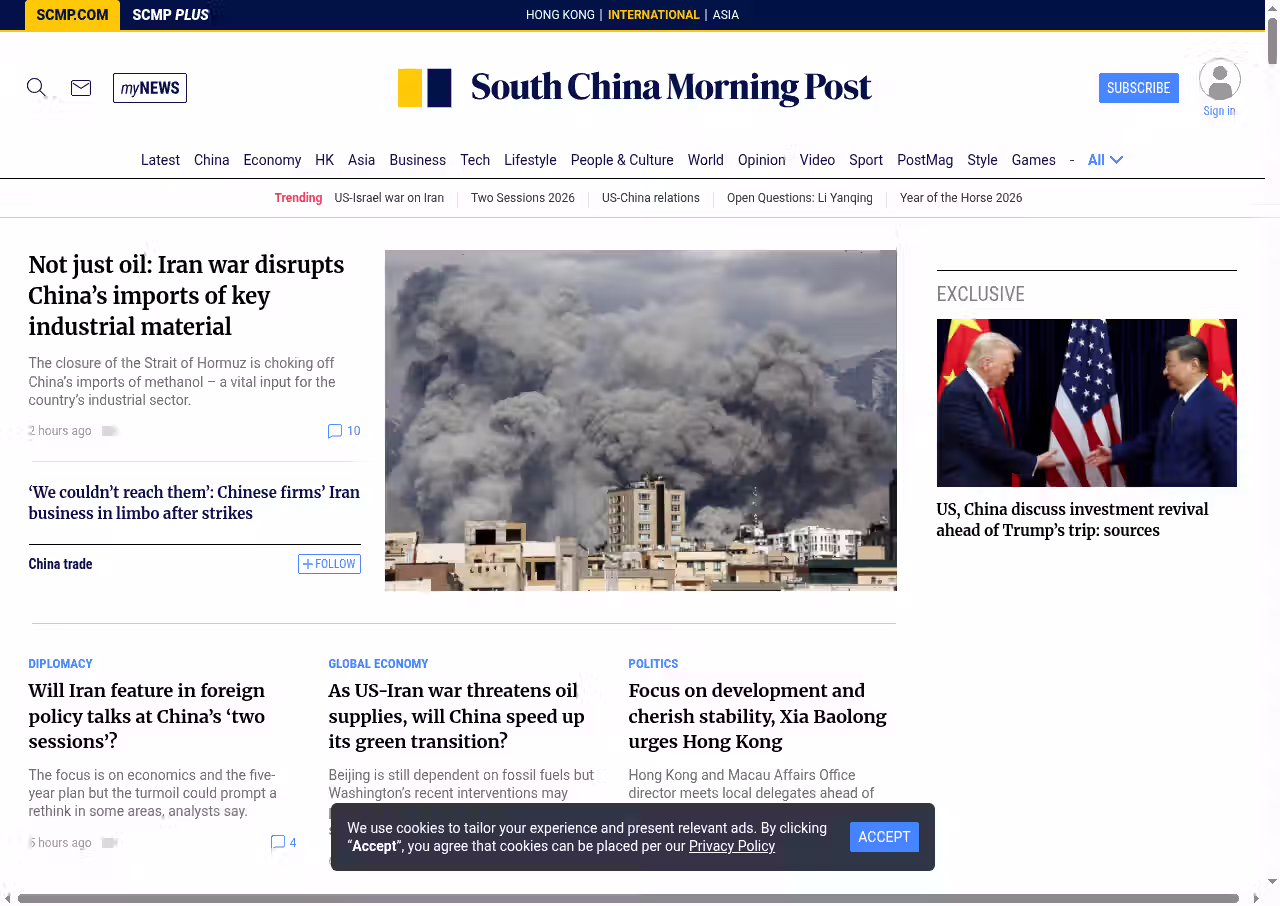Click the newsletter envelope icon
The image size is (1280, 906).
pyautogui.click(x=81, y=88)
